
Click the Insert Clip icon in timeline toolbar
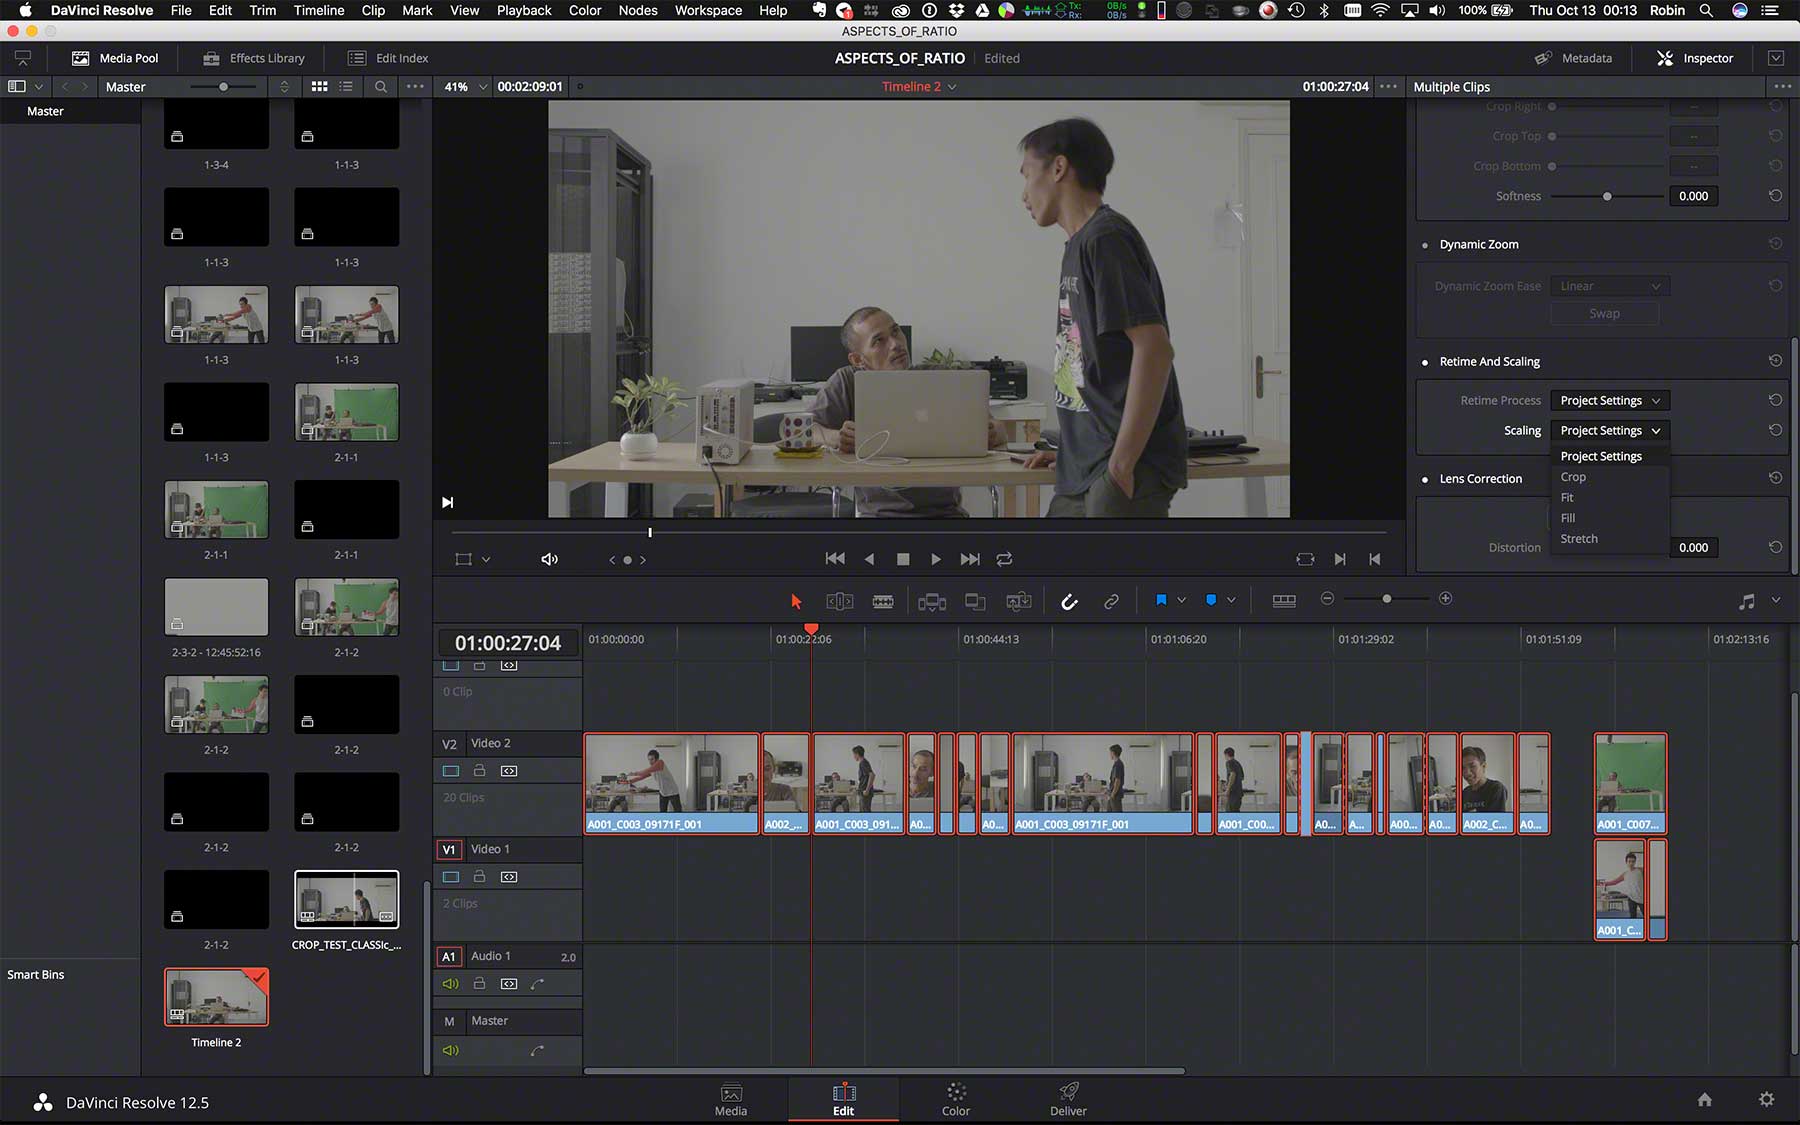pos(932,601)
